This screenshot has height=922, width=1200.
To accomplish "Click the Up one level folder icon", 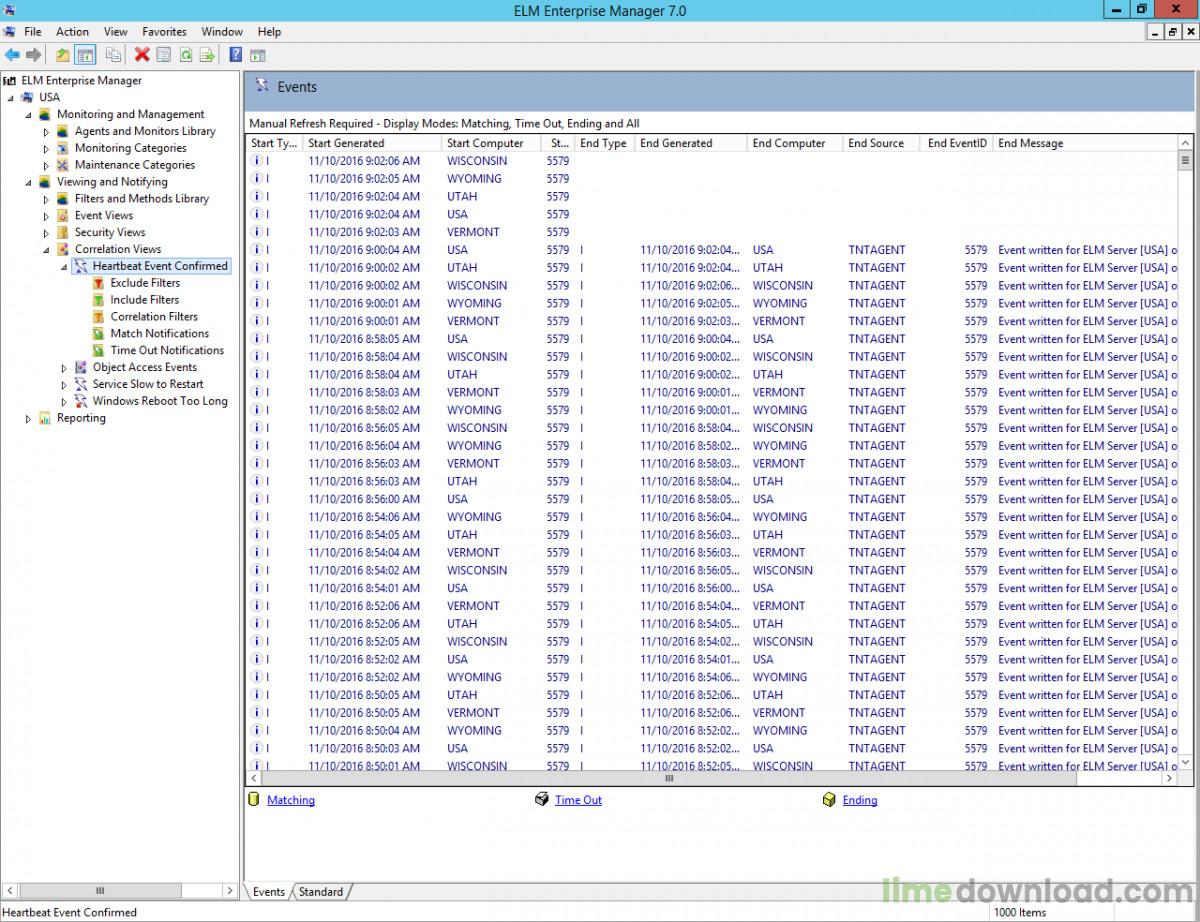I will (x=63, y=55).
